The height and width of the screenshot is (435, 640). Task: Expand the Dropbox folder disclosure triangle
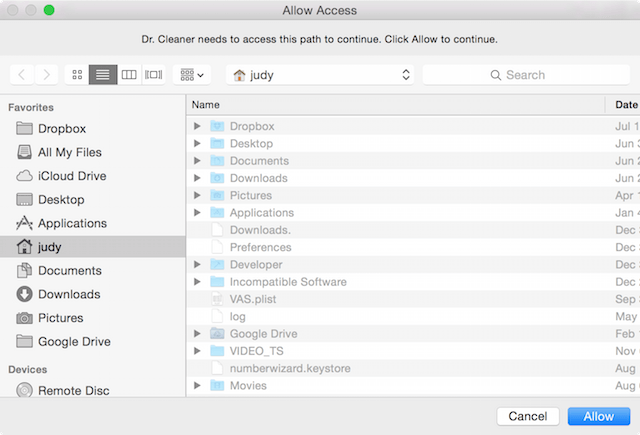coord(197,126)
